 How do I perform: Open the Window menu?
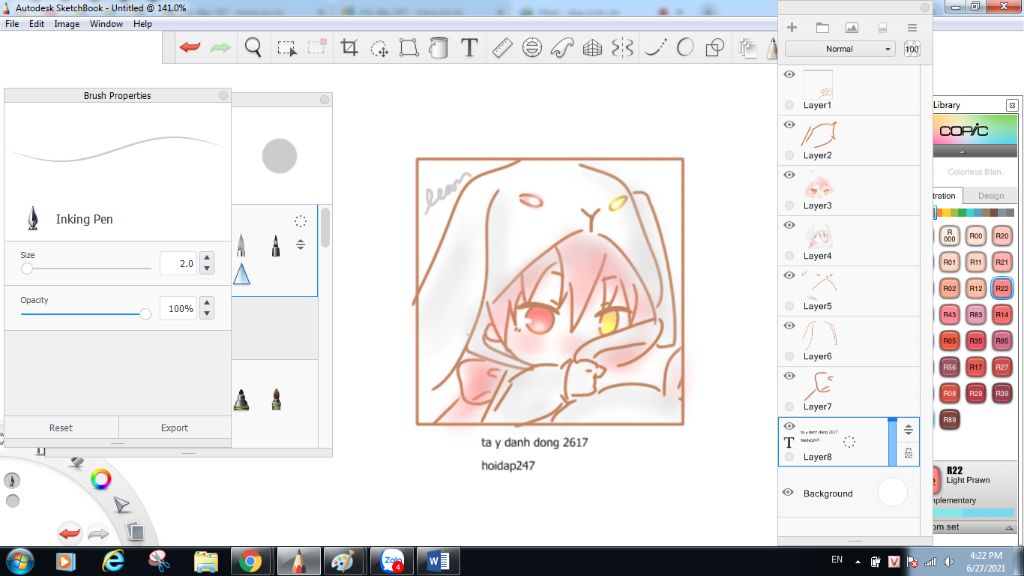point(106,24)
